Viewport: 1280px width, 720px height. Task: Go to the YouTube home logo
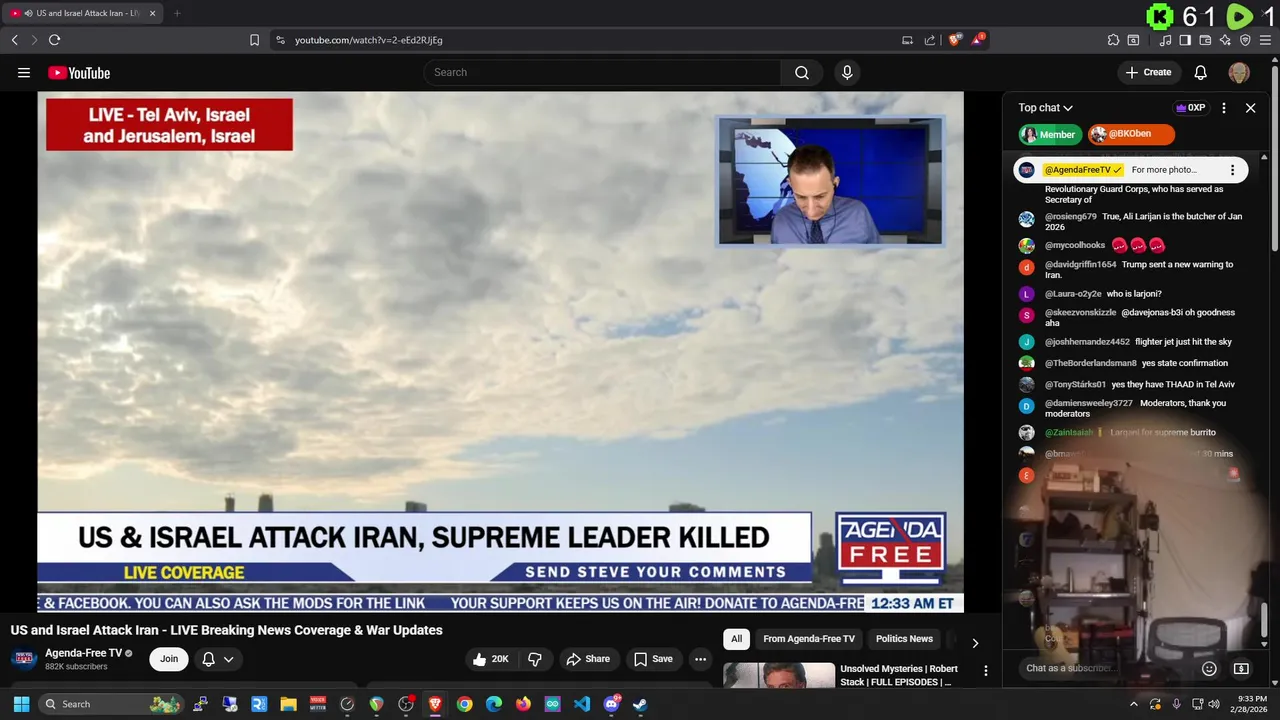tap(79, 72)
